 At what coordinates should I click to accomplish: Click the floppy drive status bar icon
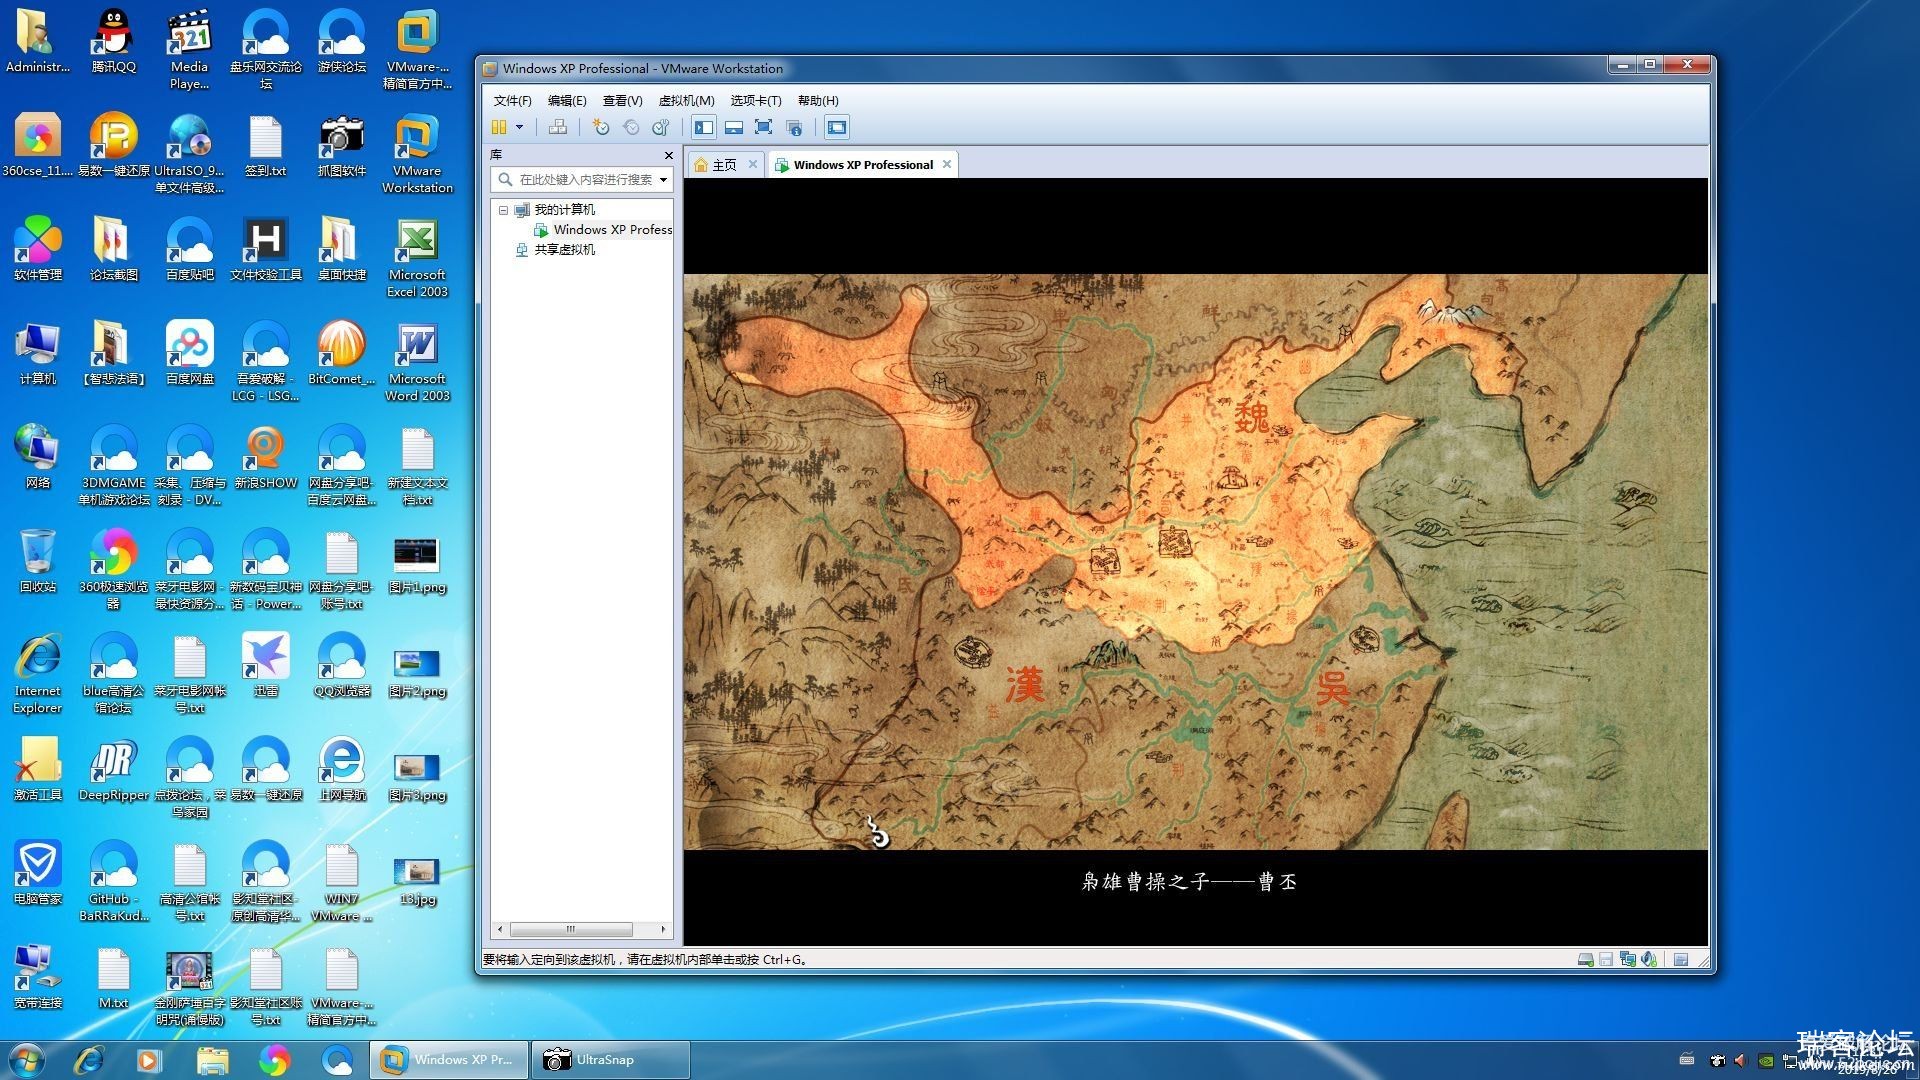(1606, 959)
